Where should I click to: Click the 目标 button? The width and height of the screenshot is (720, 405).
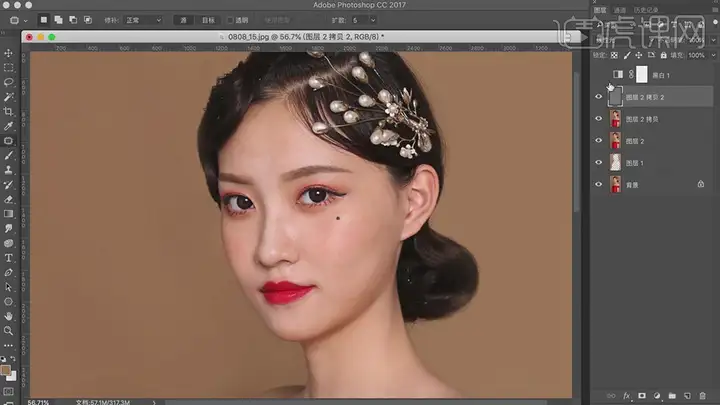tap(208, 20)
